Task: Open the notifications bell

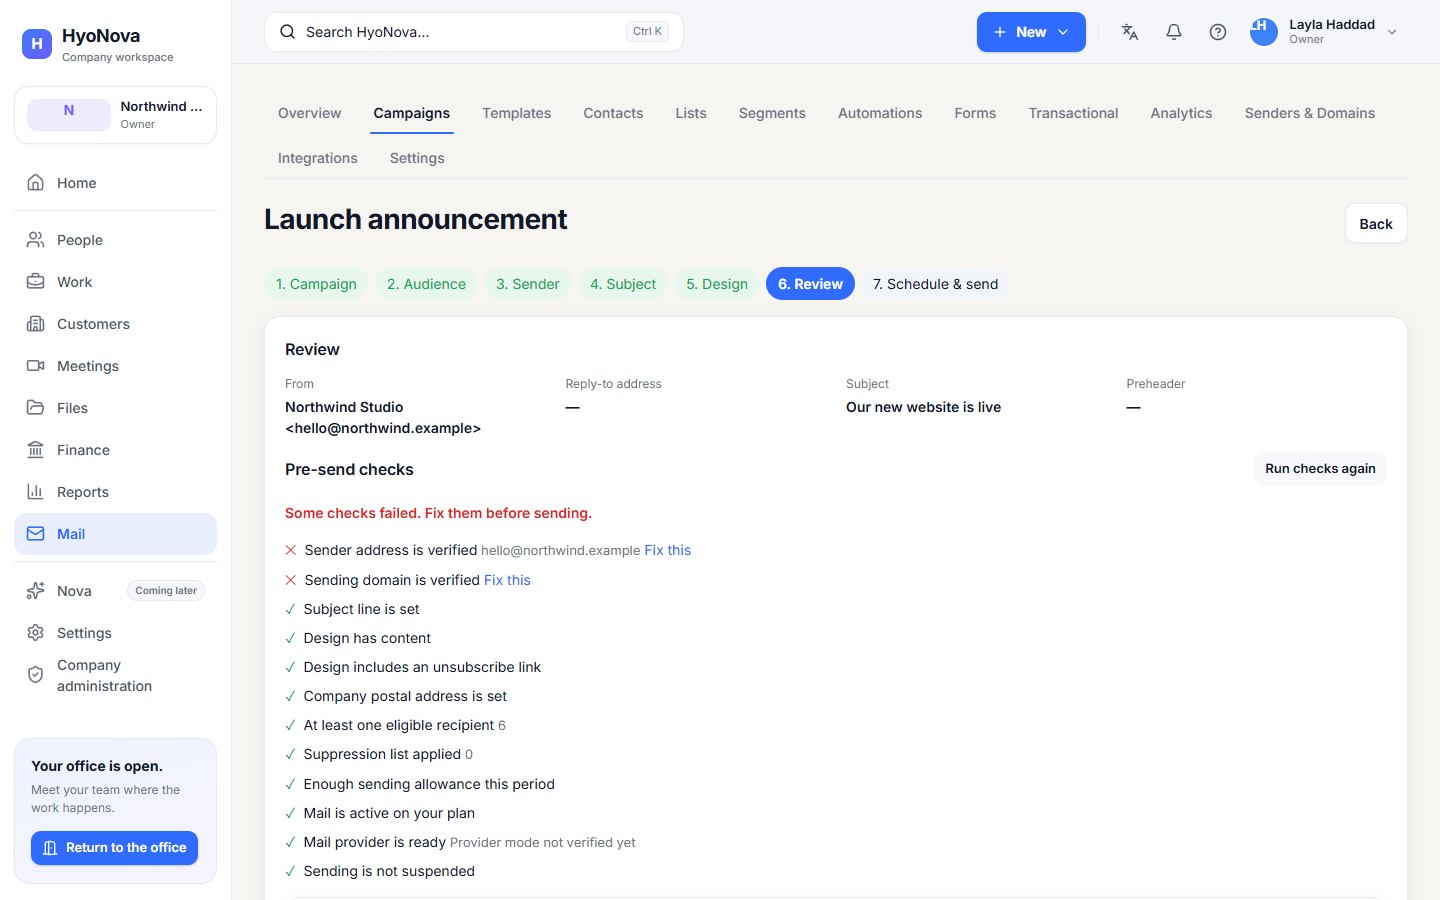Action: pyautogui.click(x=1174, y=32)
